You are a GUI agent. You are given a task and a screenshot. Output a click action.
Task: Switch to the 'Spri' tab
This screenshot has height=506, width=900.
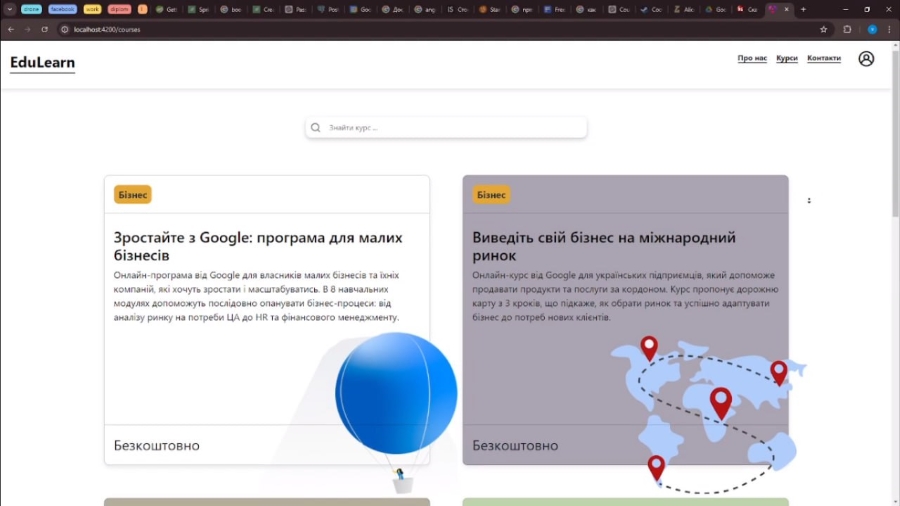click(x=199, y=9)
